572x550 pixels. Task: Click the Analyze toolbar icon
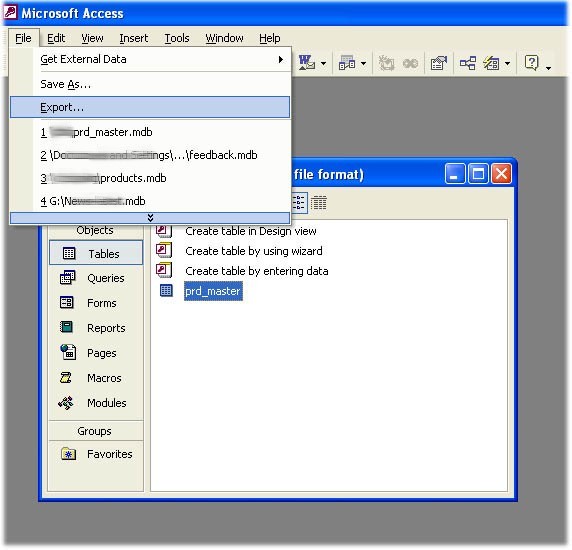pos(347,63)
